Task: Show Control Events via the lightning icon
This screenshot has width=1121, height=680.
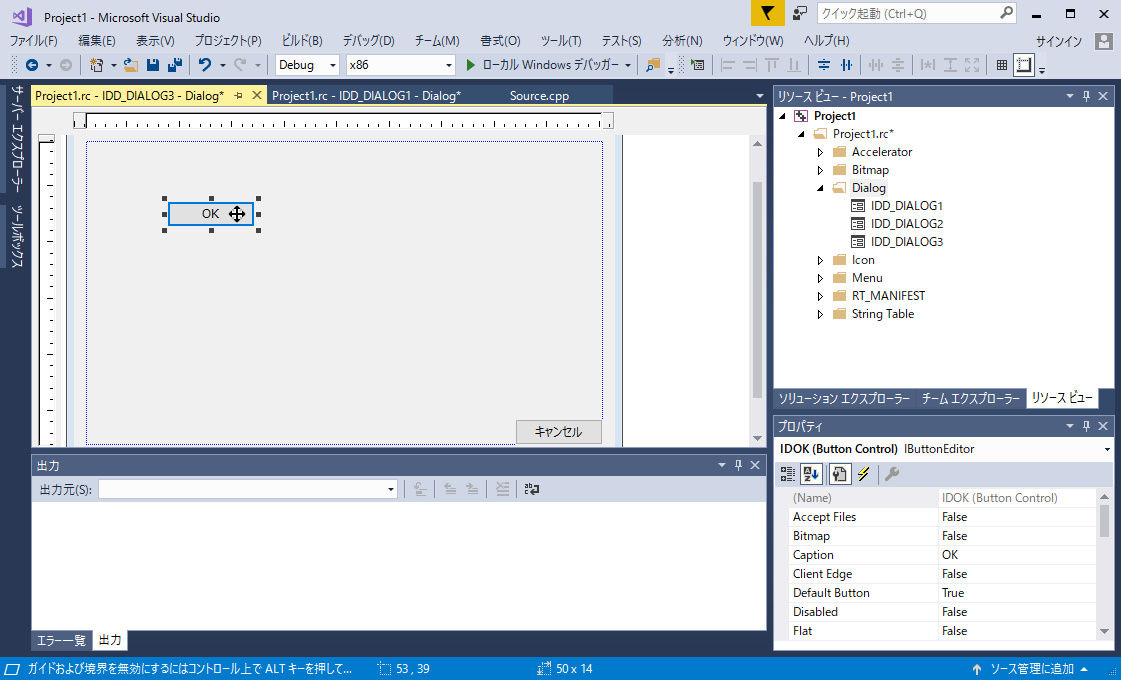Action: tap(864, 473)
